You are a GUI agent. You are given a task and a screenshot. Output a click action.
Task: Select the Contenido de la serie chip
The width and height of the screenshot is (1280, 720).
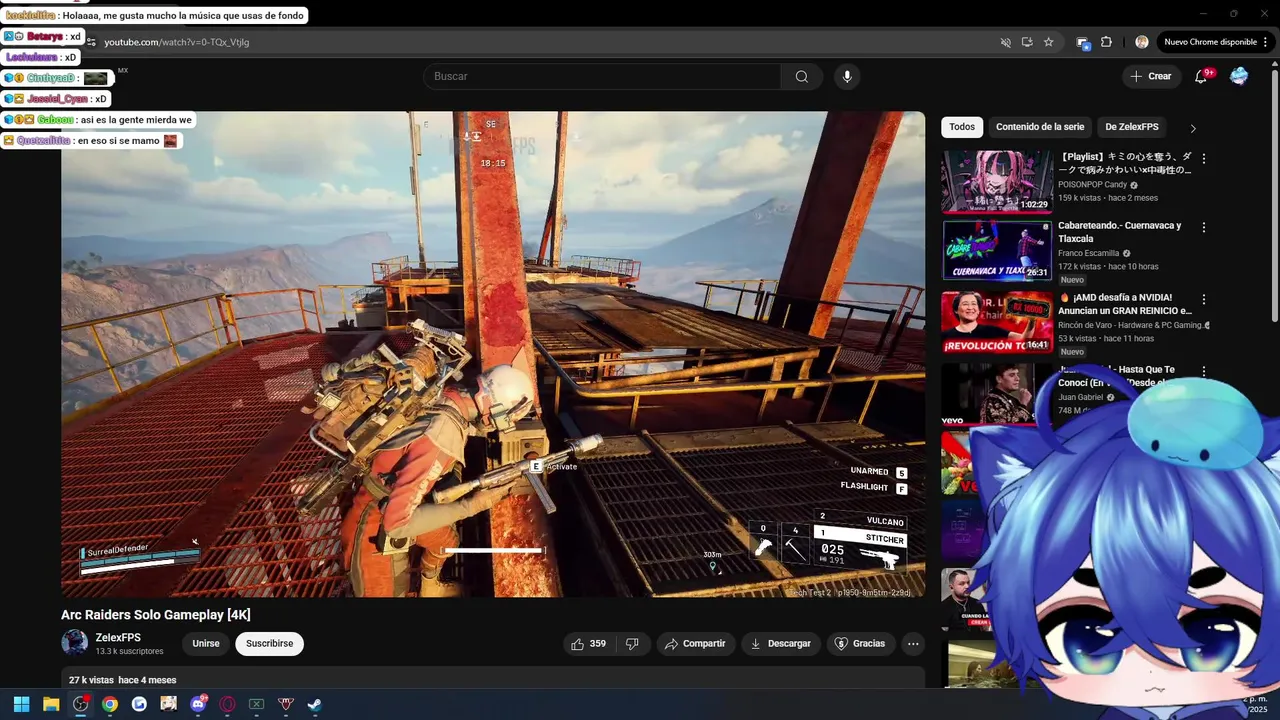(1040, 127)
